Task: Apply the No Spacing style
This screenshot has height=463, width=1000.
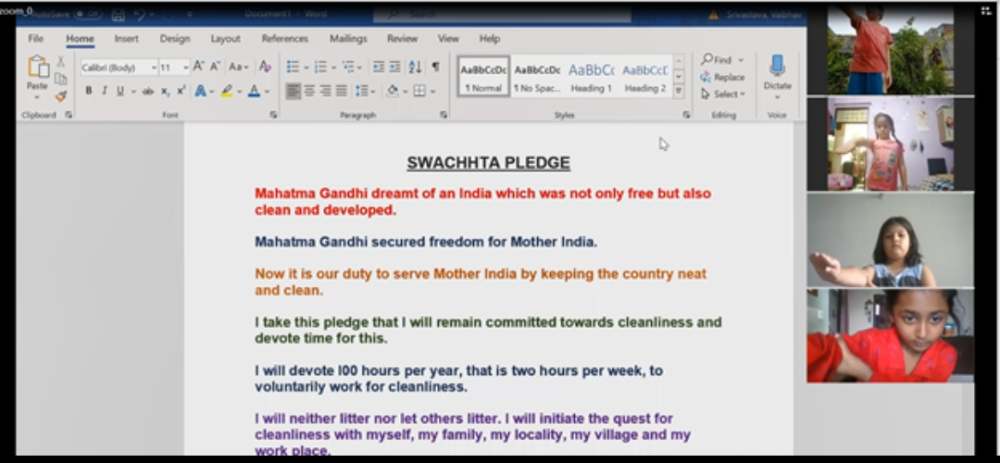Action: (537, 77)
